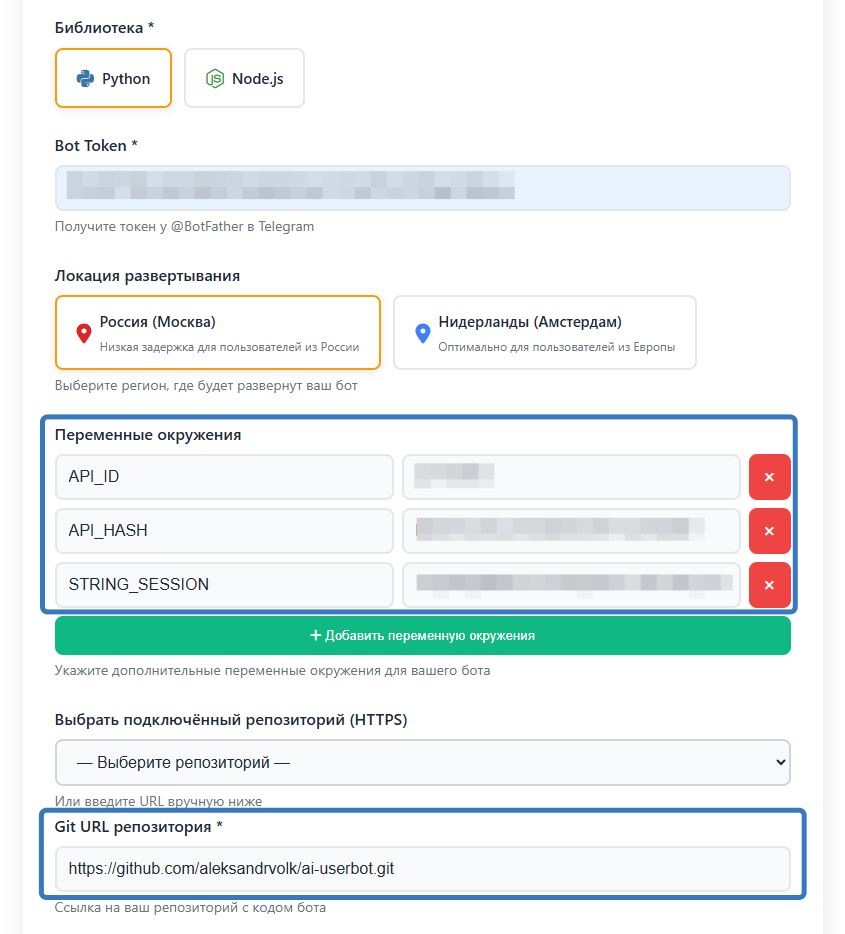Screen dimensions: 845x934
Task: Click the API_ID variable name field
Action: coord(224,477)
